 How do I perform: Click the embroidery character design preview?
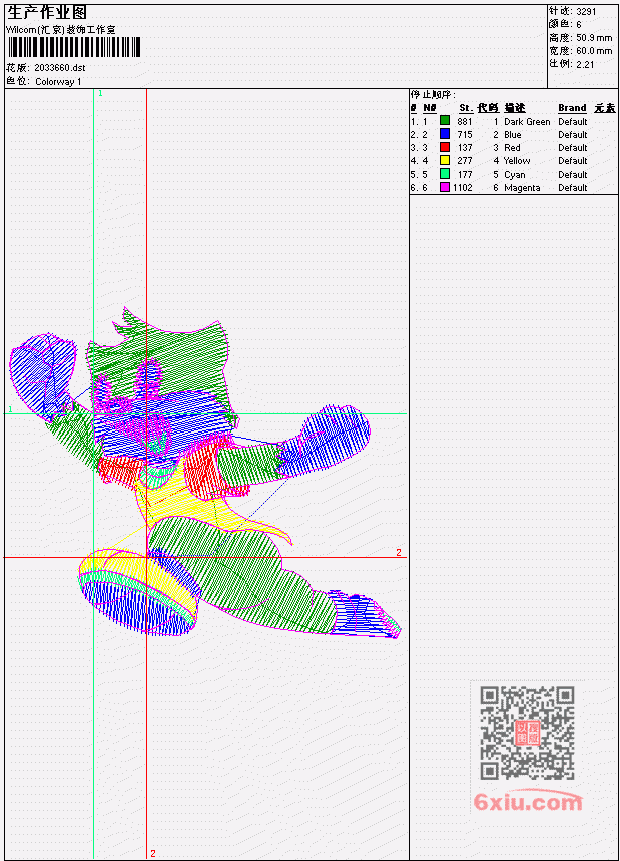(x=206, y=472)
